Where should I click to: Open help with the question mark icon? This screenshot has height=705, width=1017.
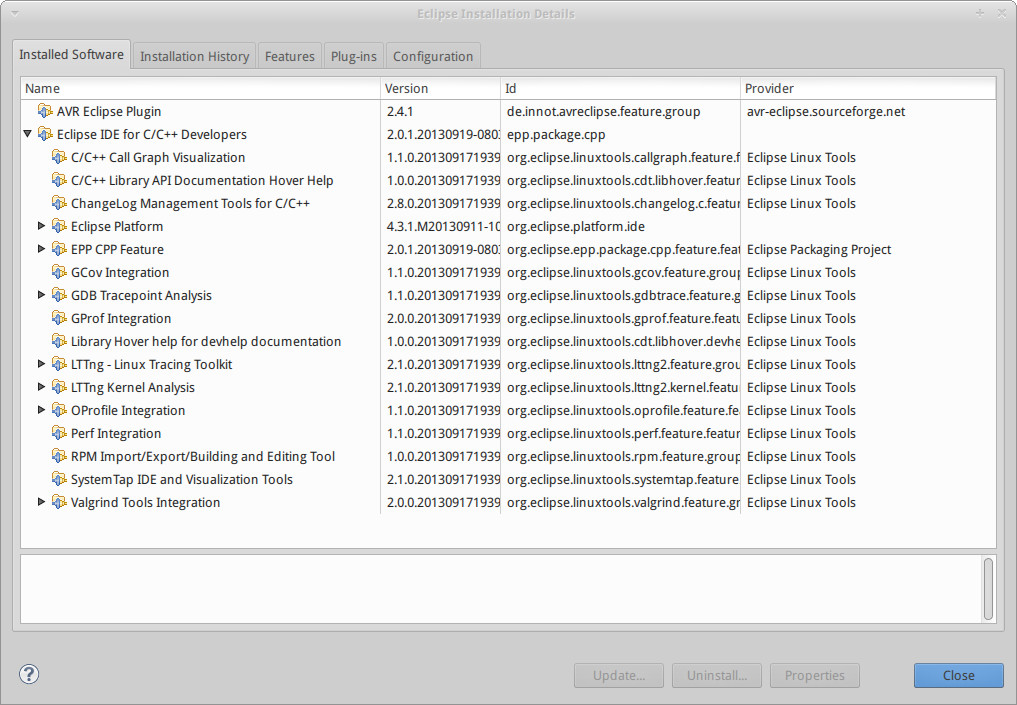click(x=29, y=674)
